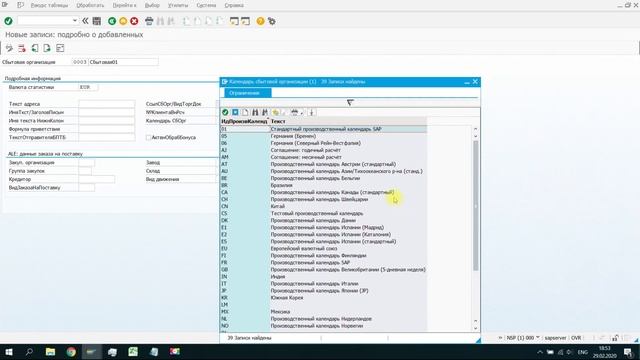Open the Обработать menu

[x=90, y=5]
